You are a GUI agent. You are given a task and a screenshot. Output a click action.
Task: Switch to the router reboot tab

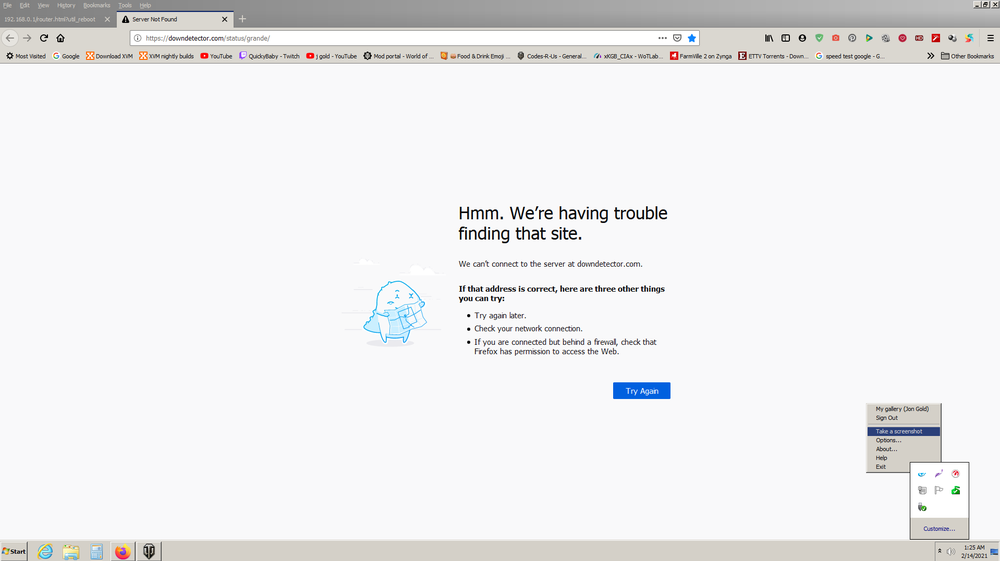pos(50,19)
